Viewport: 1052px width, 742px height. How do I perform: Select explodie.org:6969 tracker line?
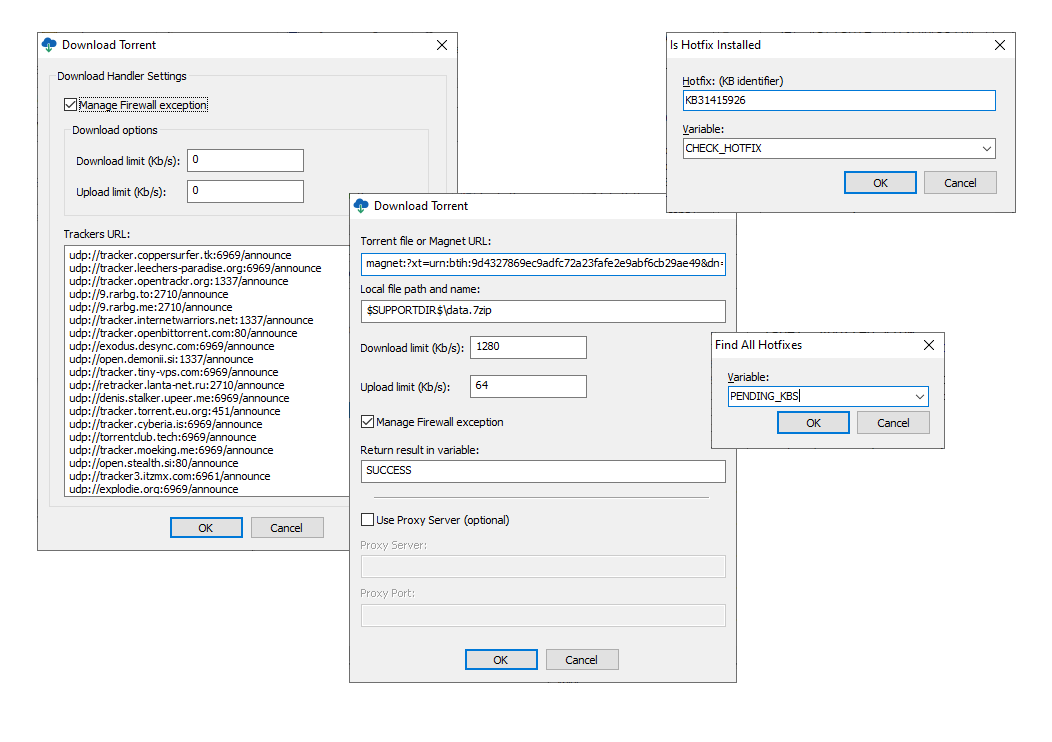click(154, 489)
